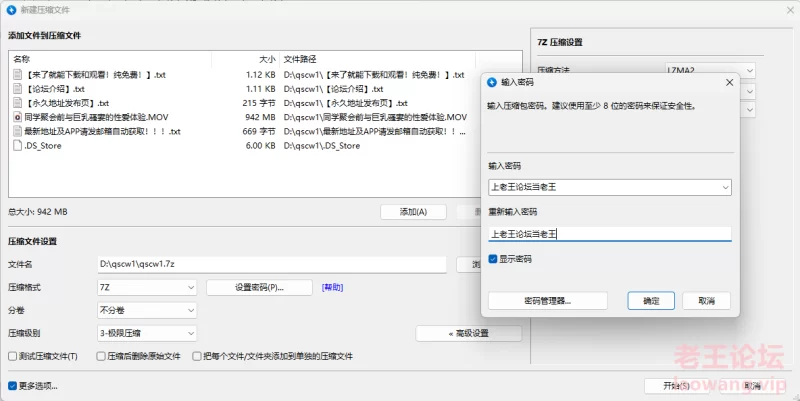Click the text file icon of 永久地址发布页.txt

[17, 103]
